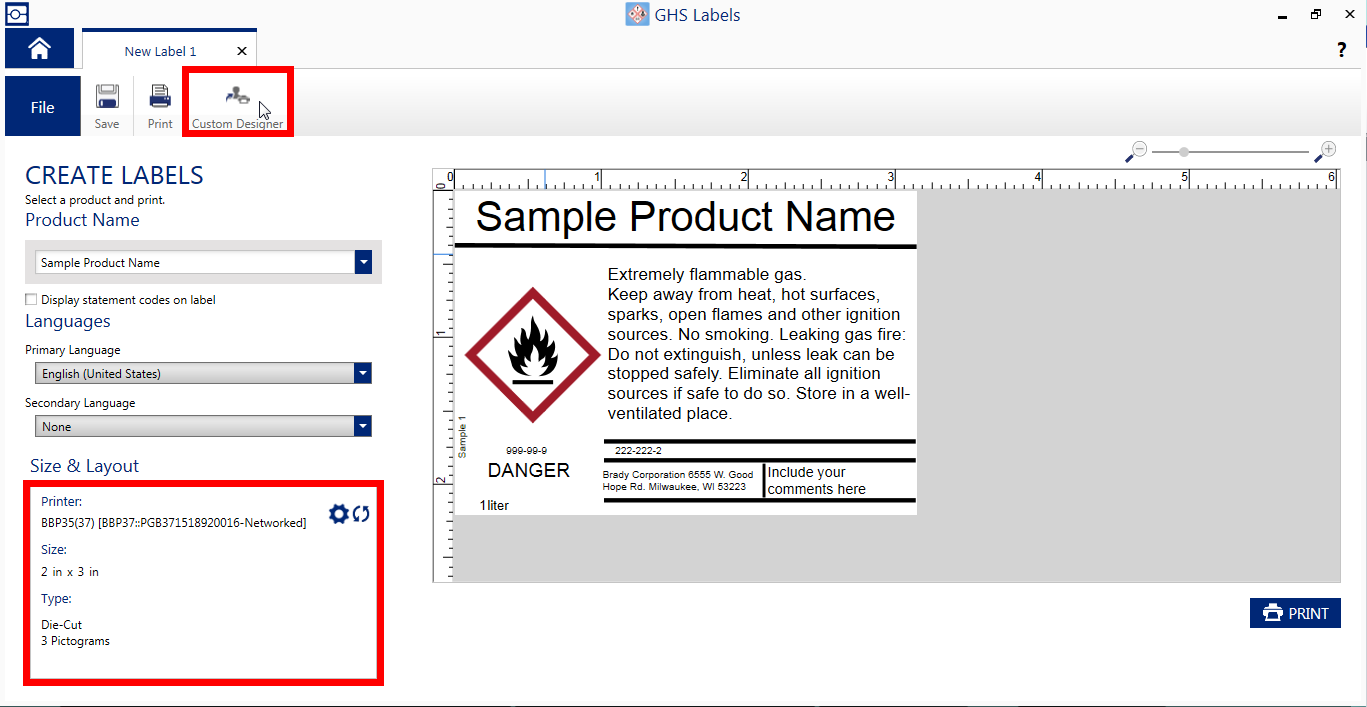Expand the Secondary Language dropdown
This screenshot has width=1367, height=707.
pos(362,427)
